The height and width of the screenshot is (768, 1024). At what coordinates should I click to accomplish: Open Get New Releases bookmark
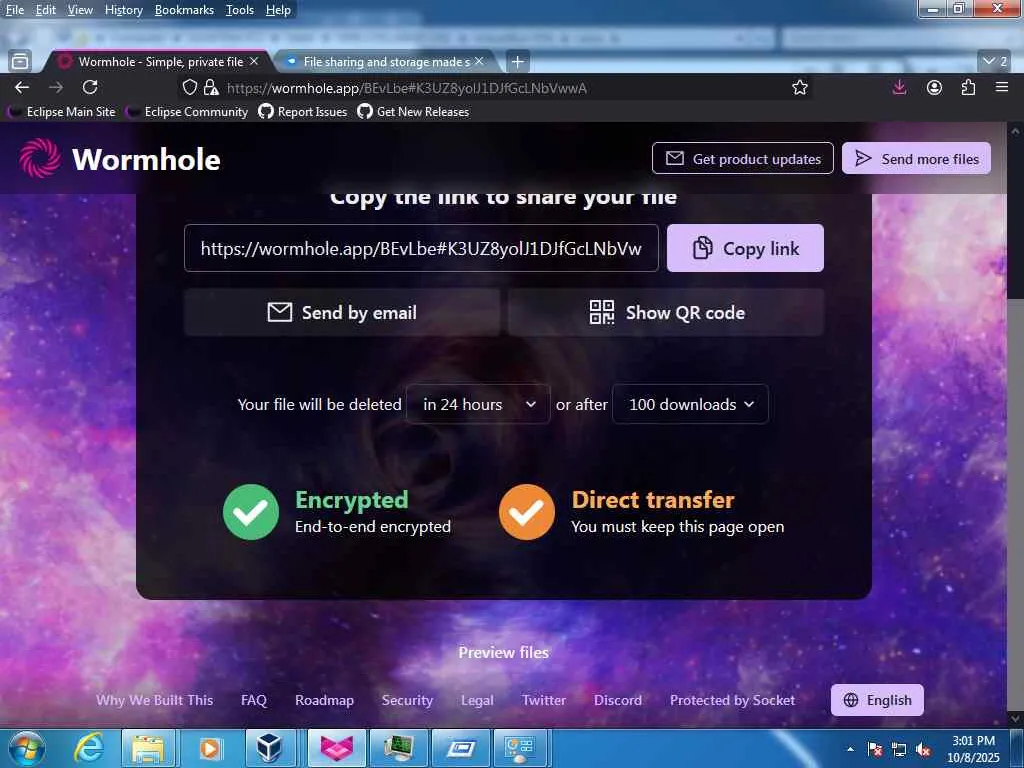click(413, 112)
